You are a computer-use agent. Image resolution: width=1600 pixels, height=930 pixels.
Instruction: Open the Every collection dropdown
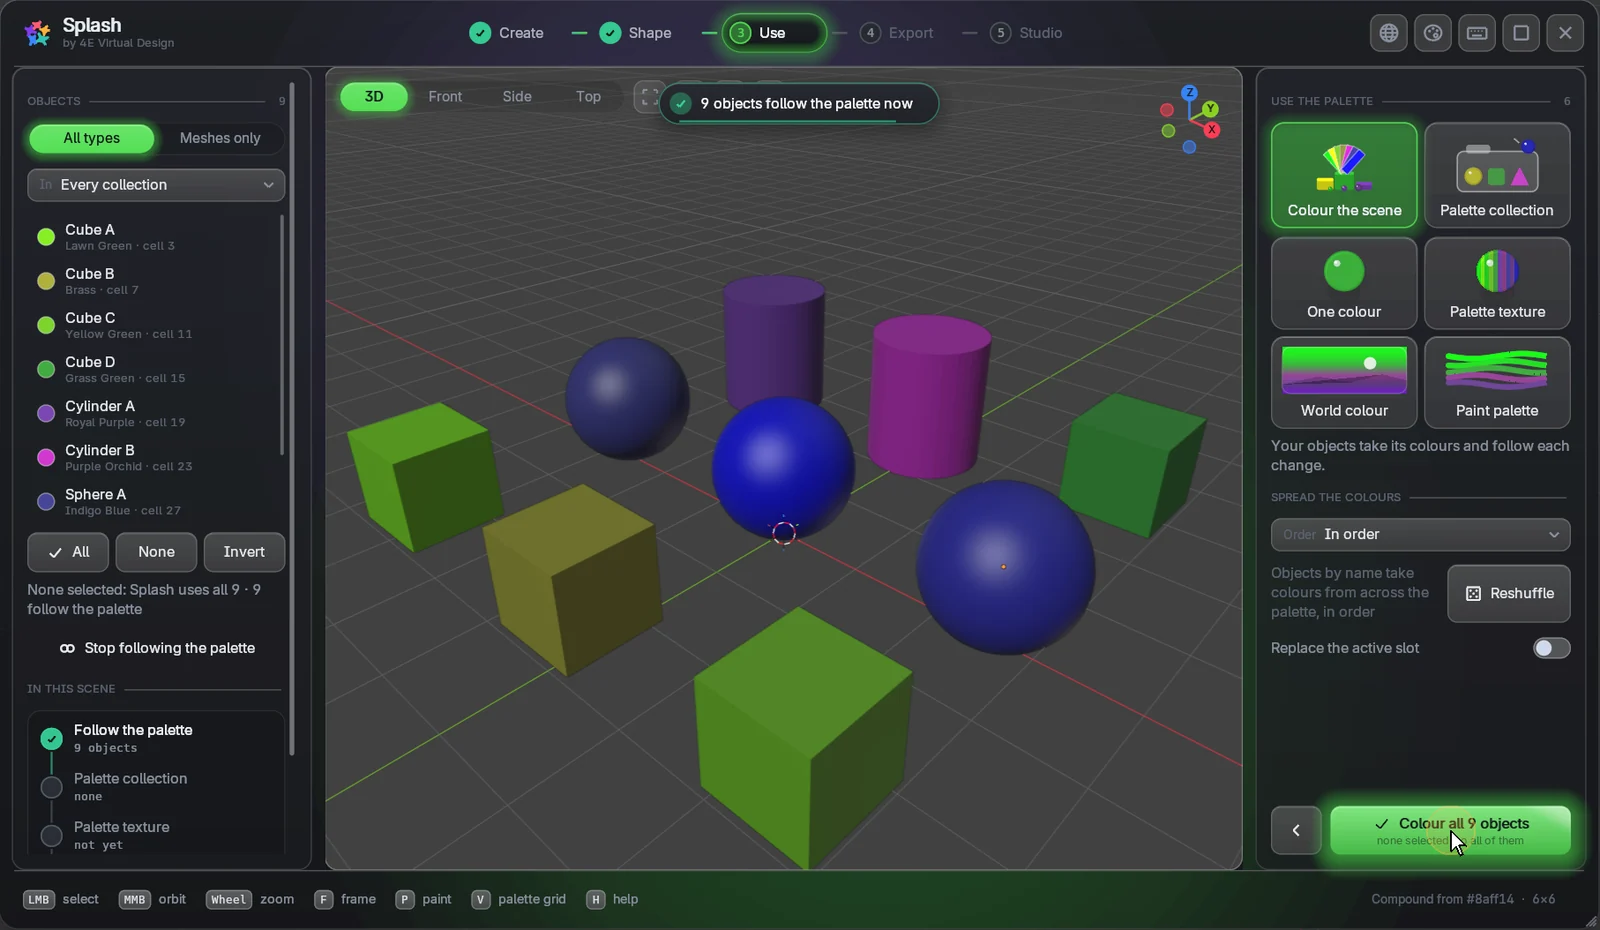(156, 185)
